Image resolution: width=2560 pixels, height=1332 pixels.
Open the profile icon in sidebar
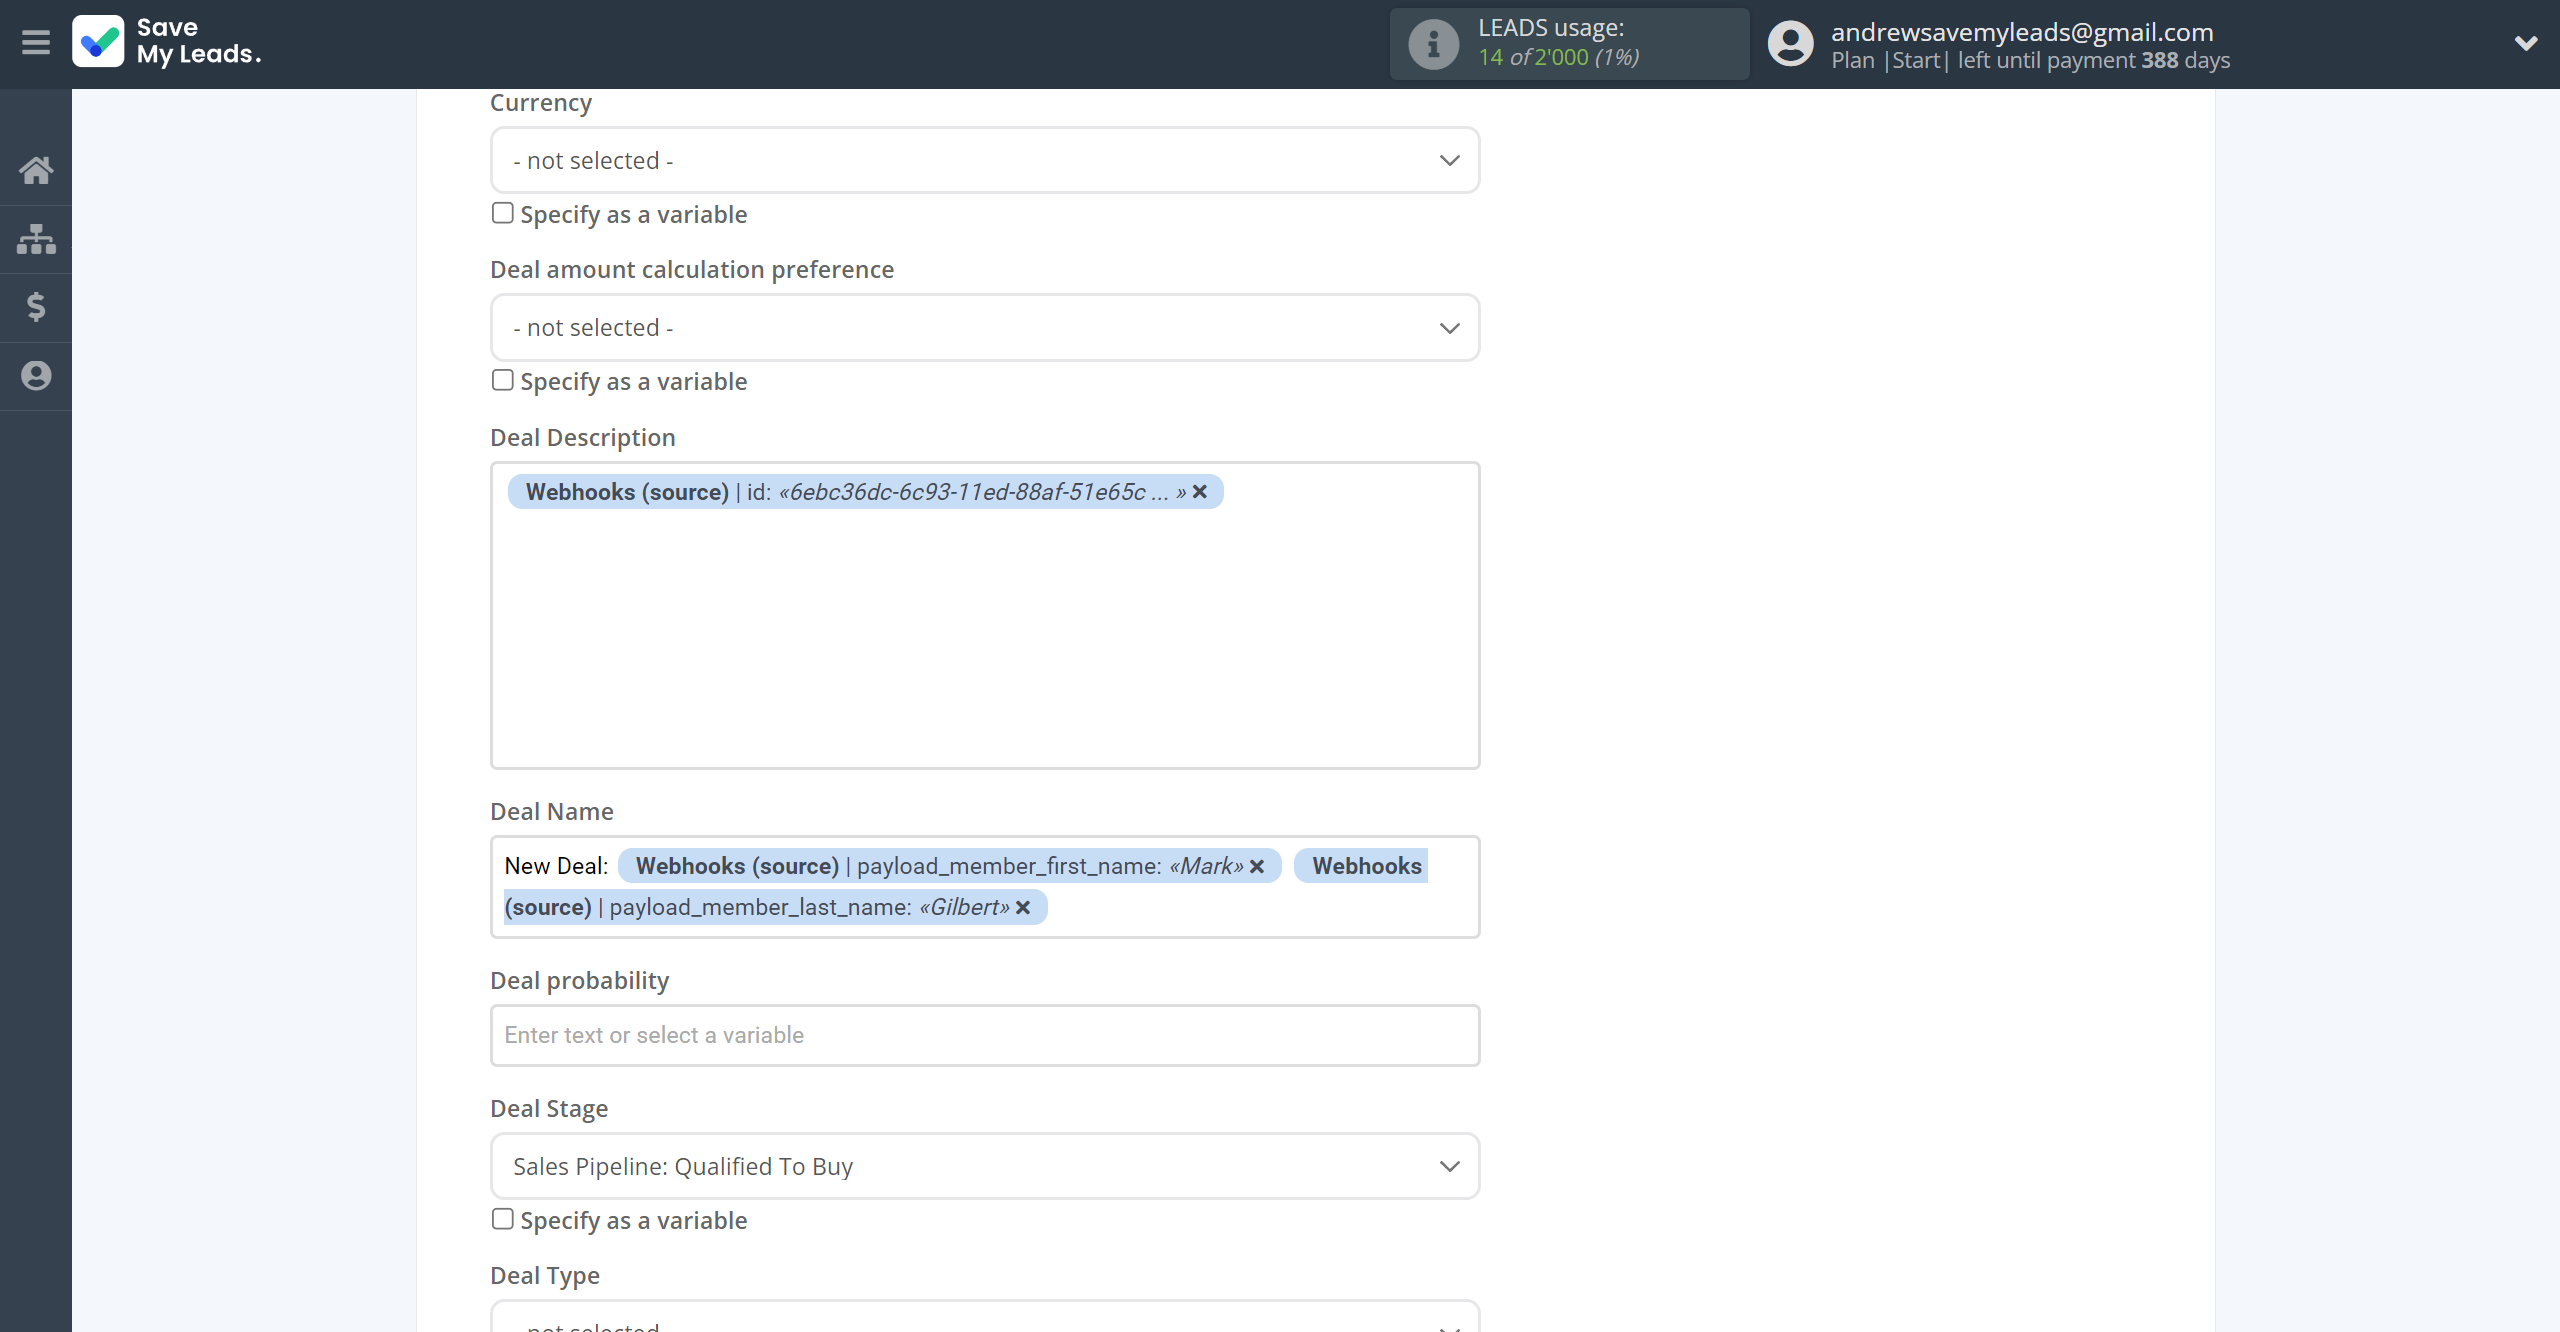coord(36,376)
